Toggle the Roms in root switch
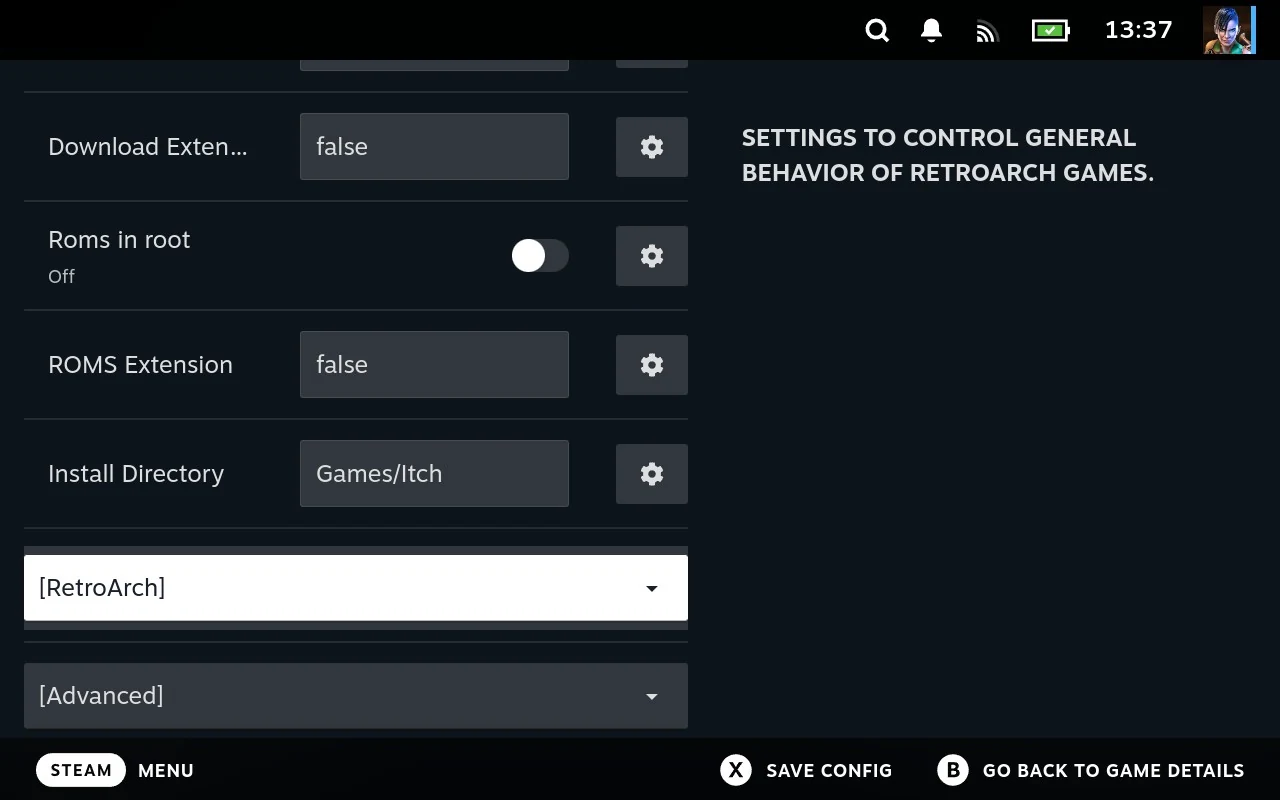 (540, 256)
